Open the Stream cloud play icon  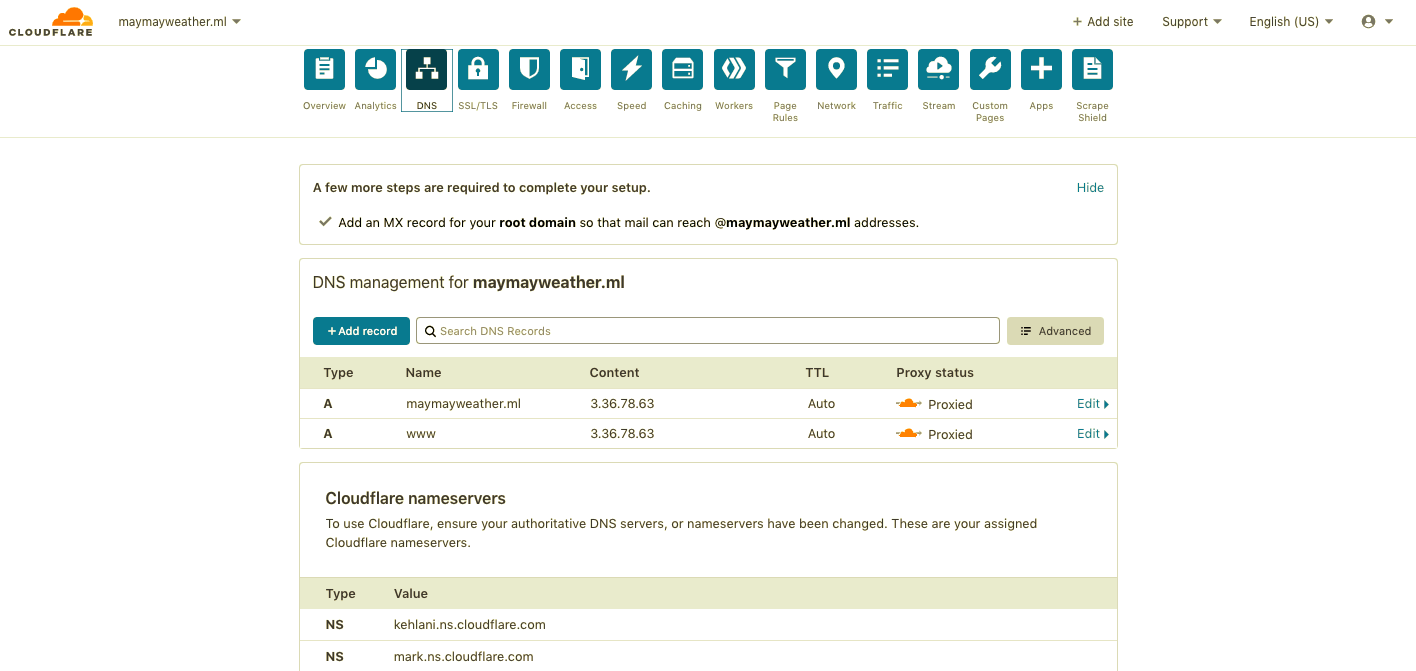[938, 69]
